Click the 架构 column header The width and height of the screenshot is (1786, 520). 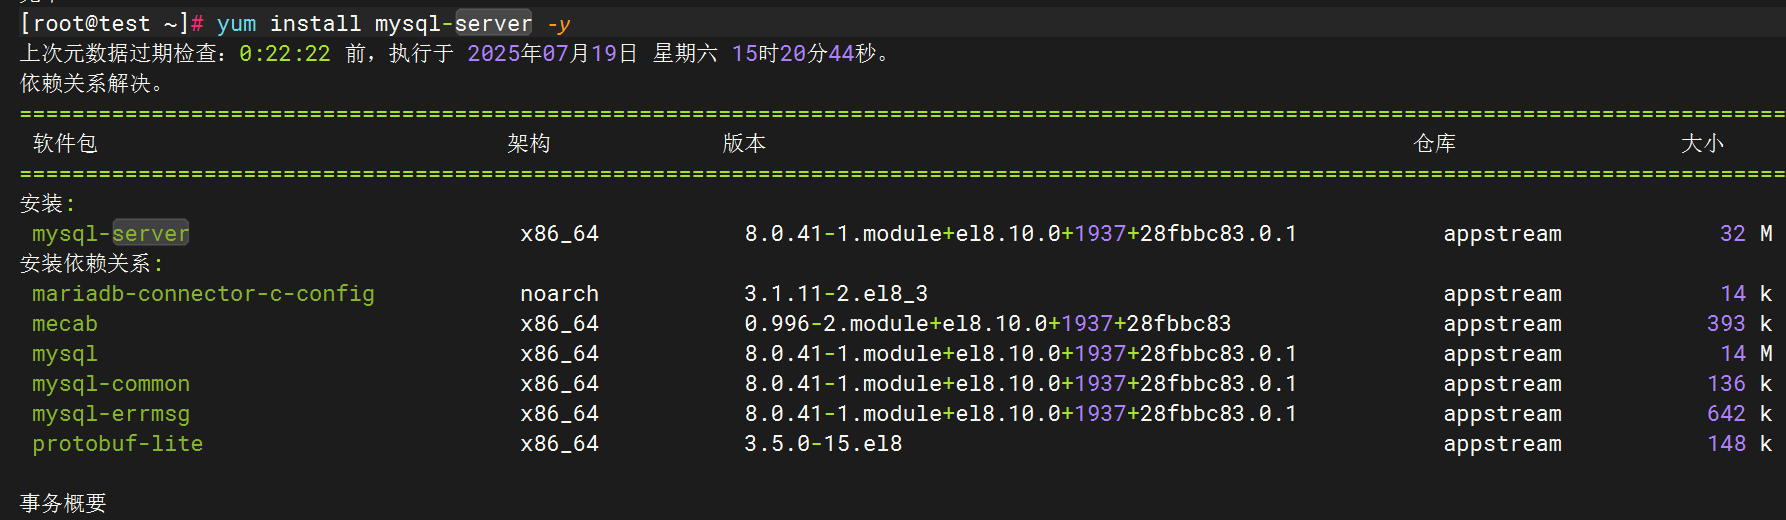[529, 144]
